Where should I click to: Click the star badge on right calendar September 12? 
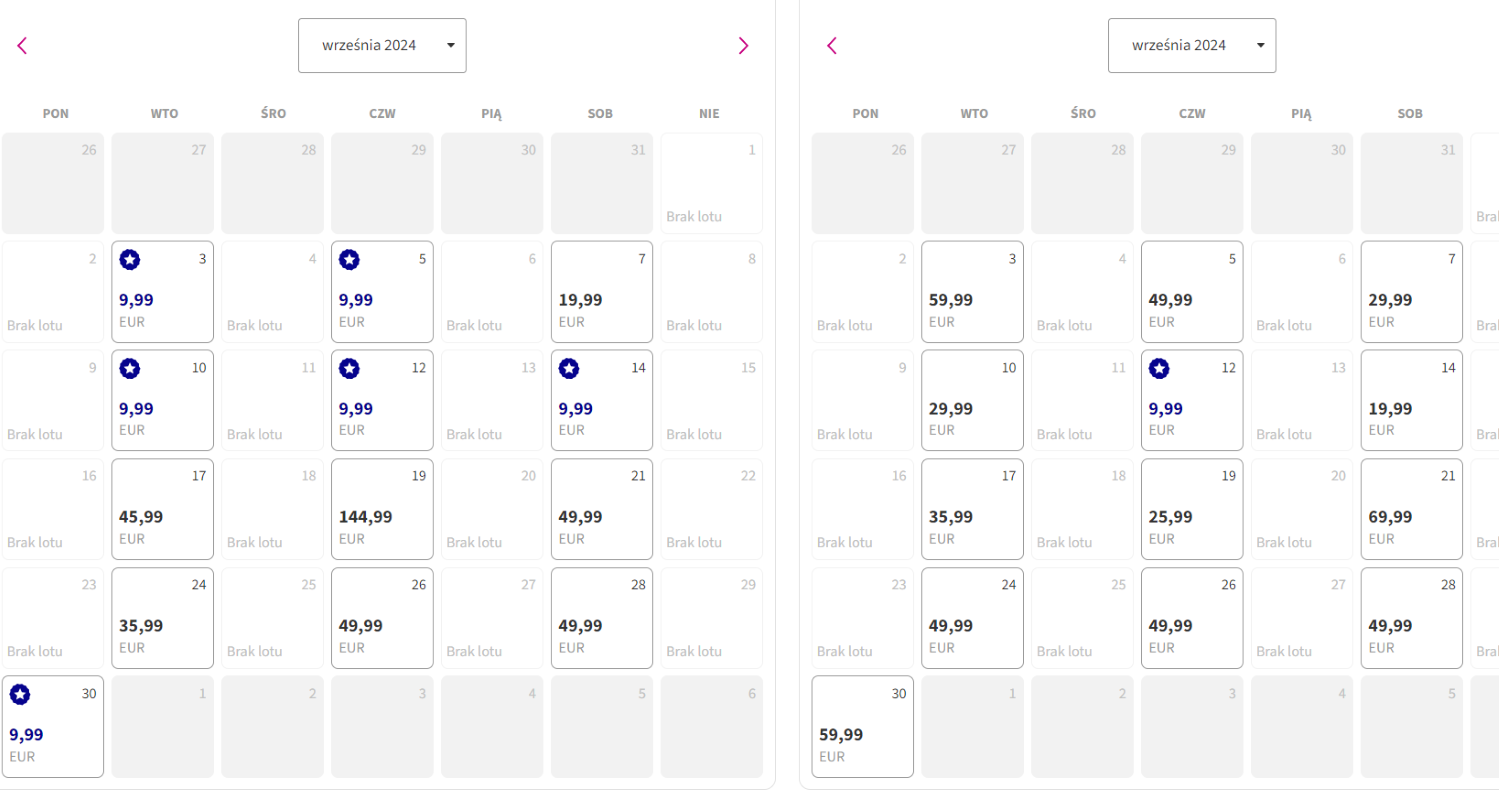(x=1159, y=369)
